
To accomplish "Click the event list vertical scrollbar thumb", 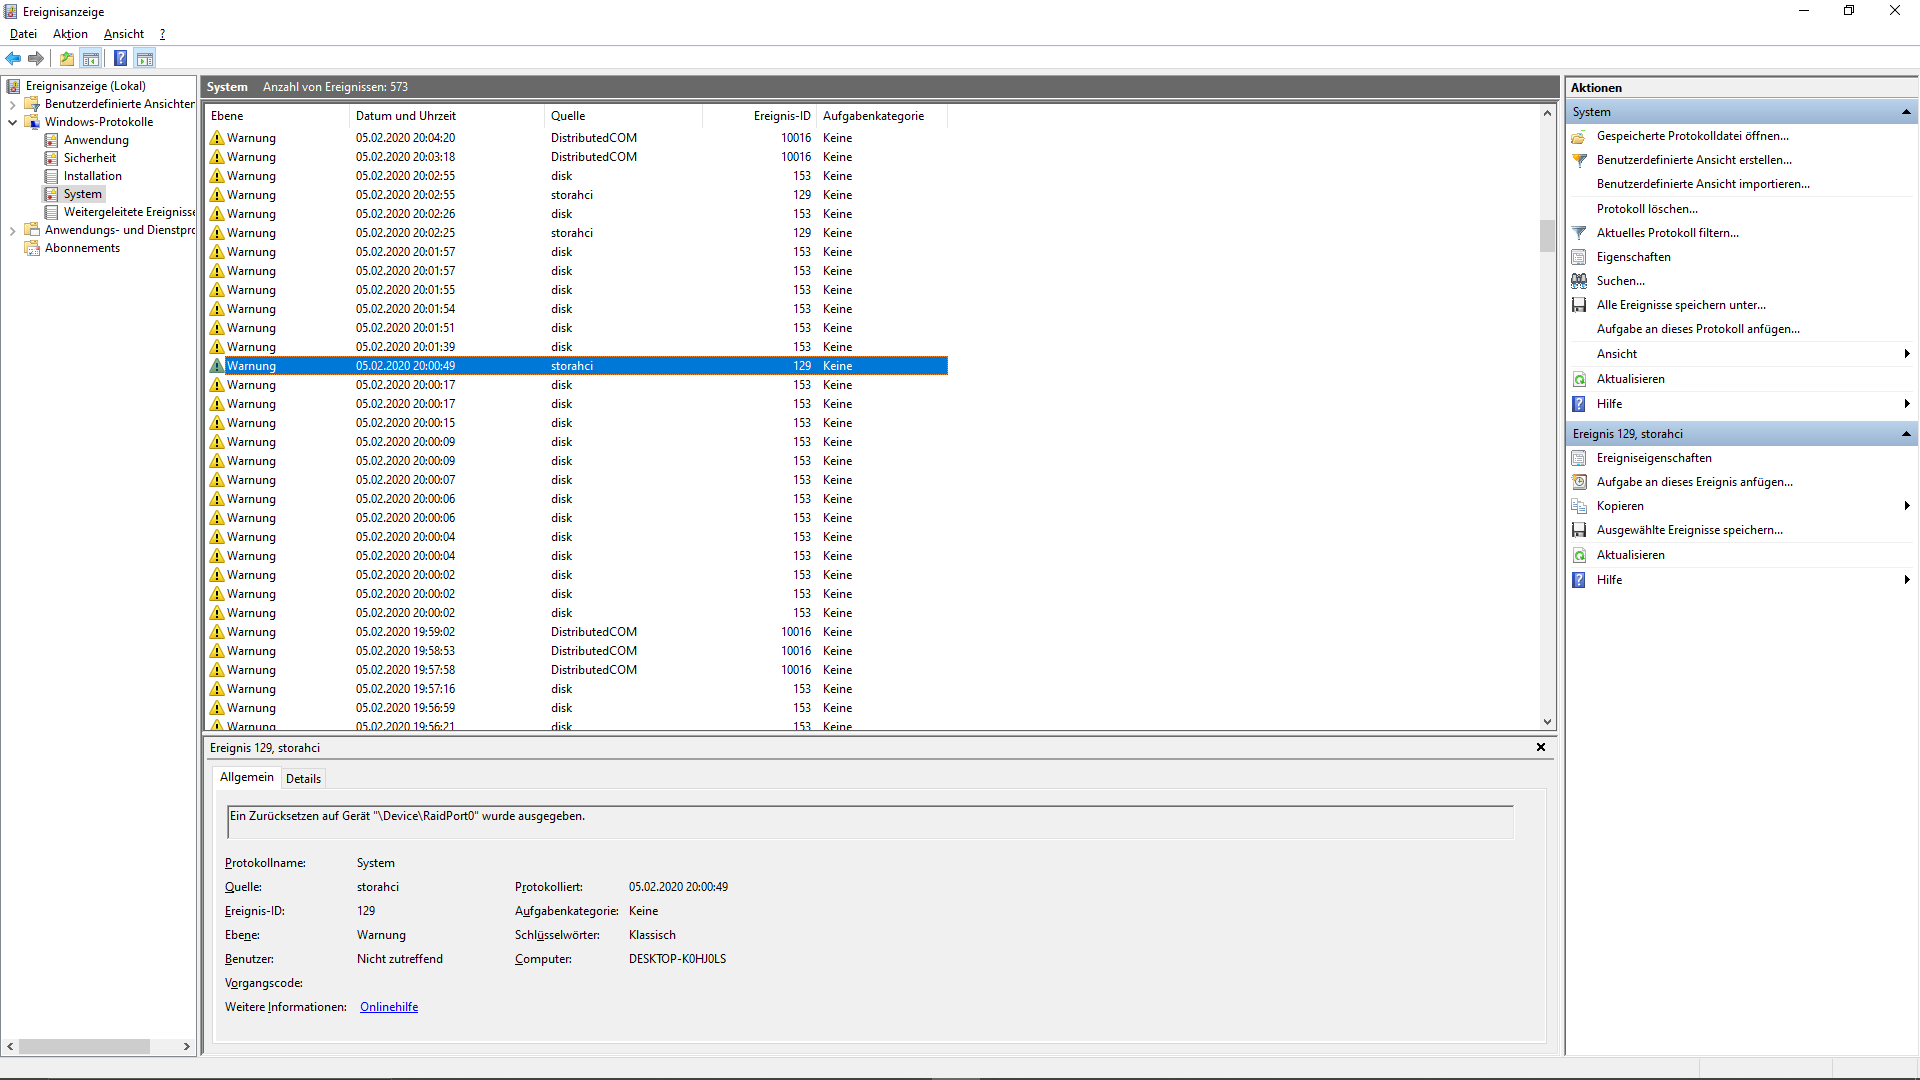I will point(1547,236).
